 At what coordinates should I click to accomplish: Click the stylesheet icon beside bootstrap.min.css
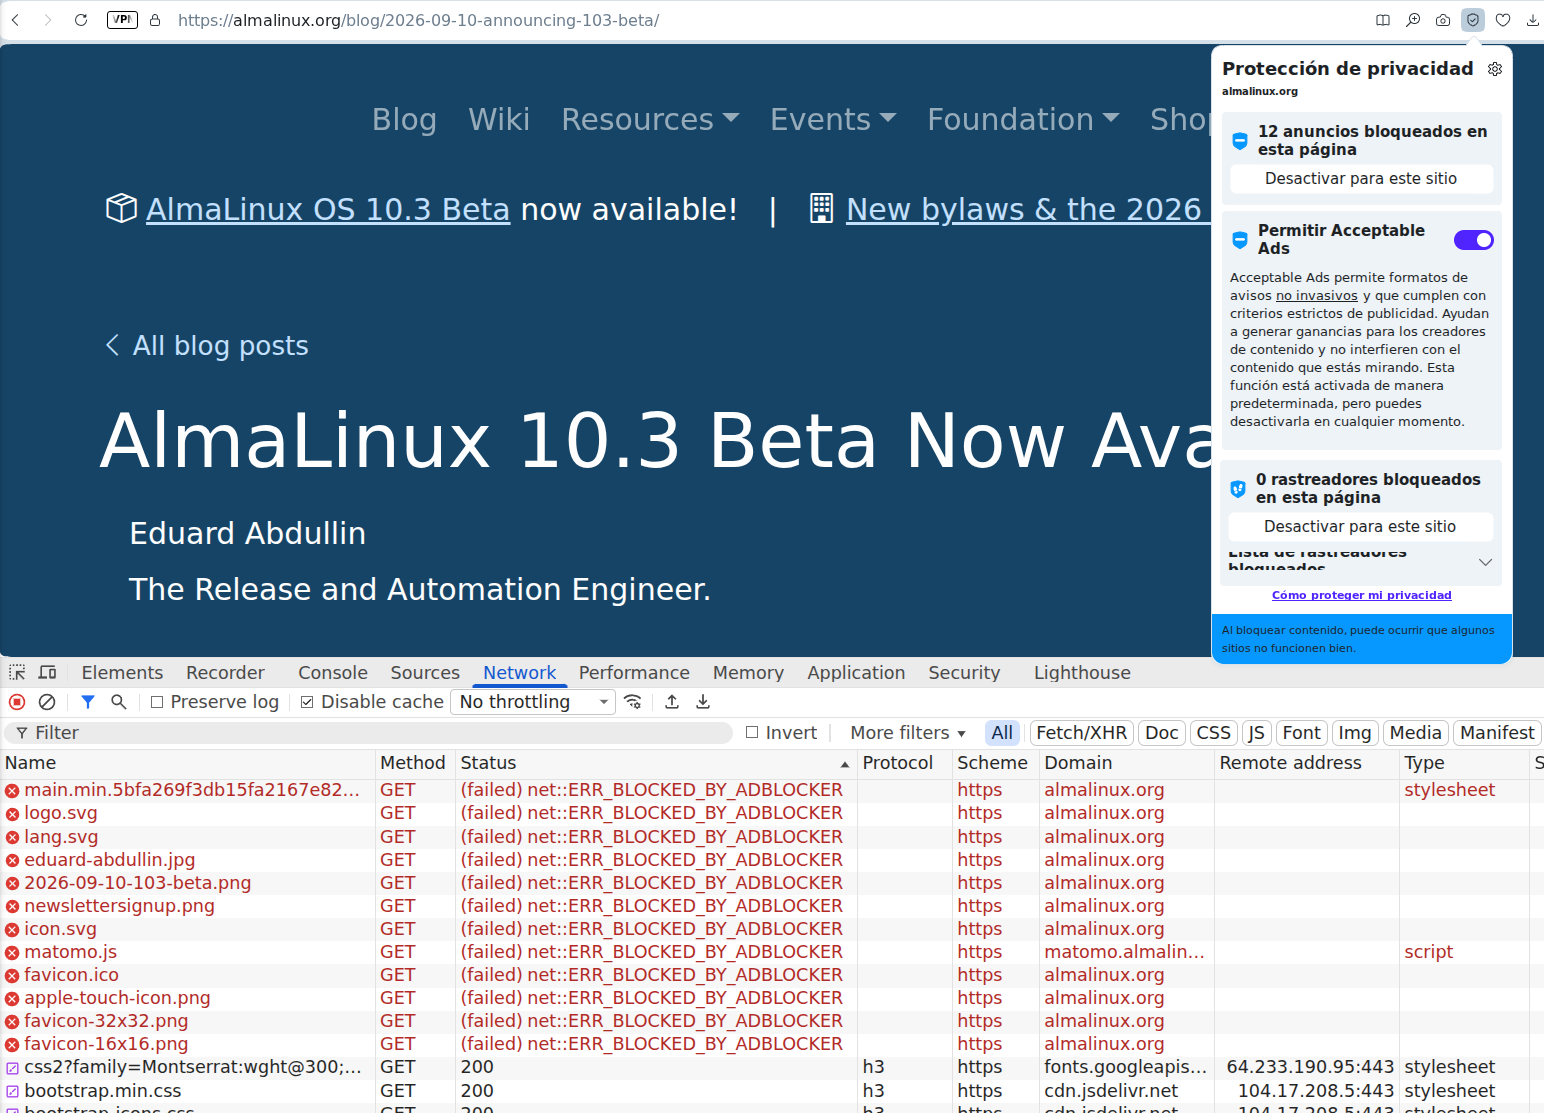pos(12,1092)
